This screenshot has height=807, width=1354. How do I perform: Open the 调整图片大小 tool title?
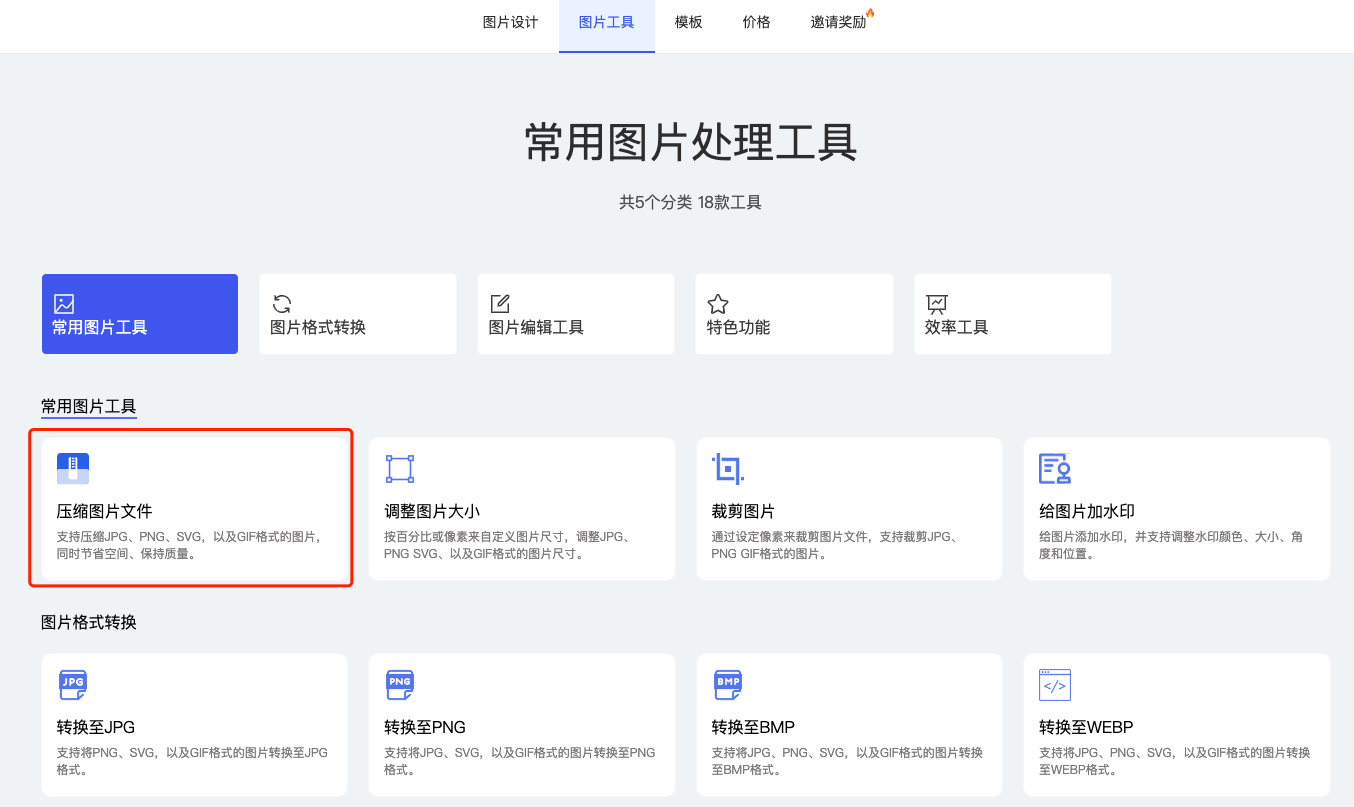coord(432,511)
